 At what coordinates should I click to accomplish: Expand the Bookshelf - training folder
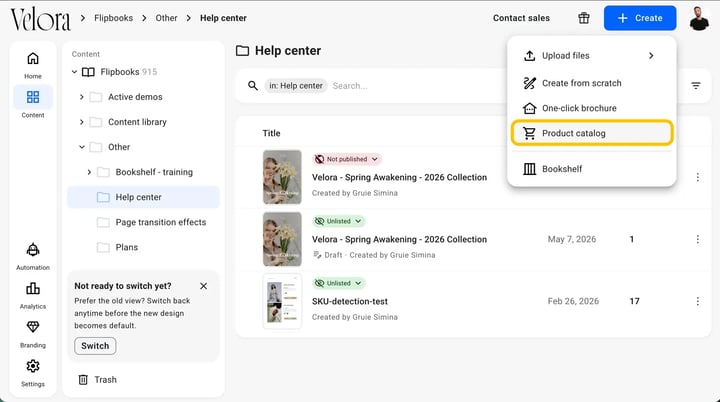[89, 172]
